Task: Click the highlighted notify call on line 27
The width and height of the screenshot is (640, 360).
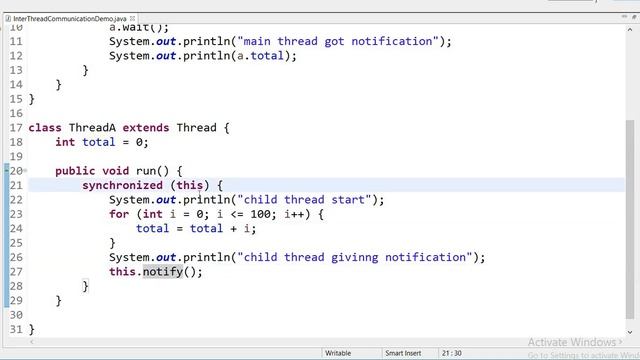Action: [x=163, y=272]
